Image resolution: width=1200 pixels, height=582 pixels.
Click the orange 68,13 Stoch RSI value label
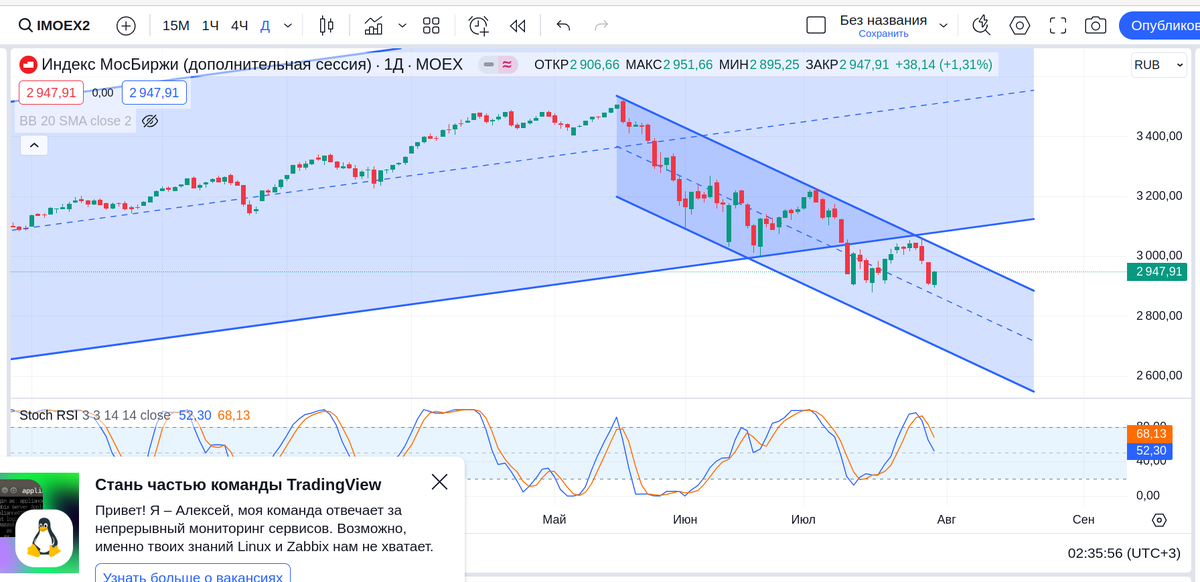1151,434
